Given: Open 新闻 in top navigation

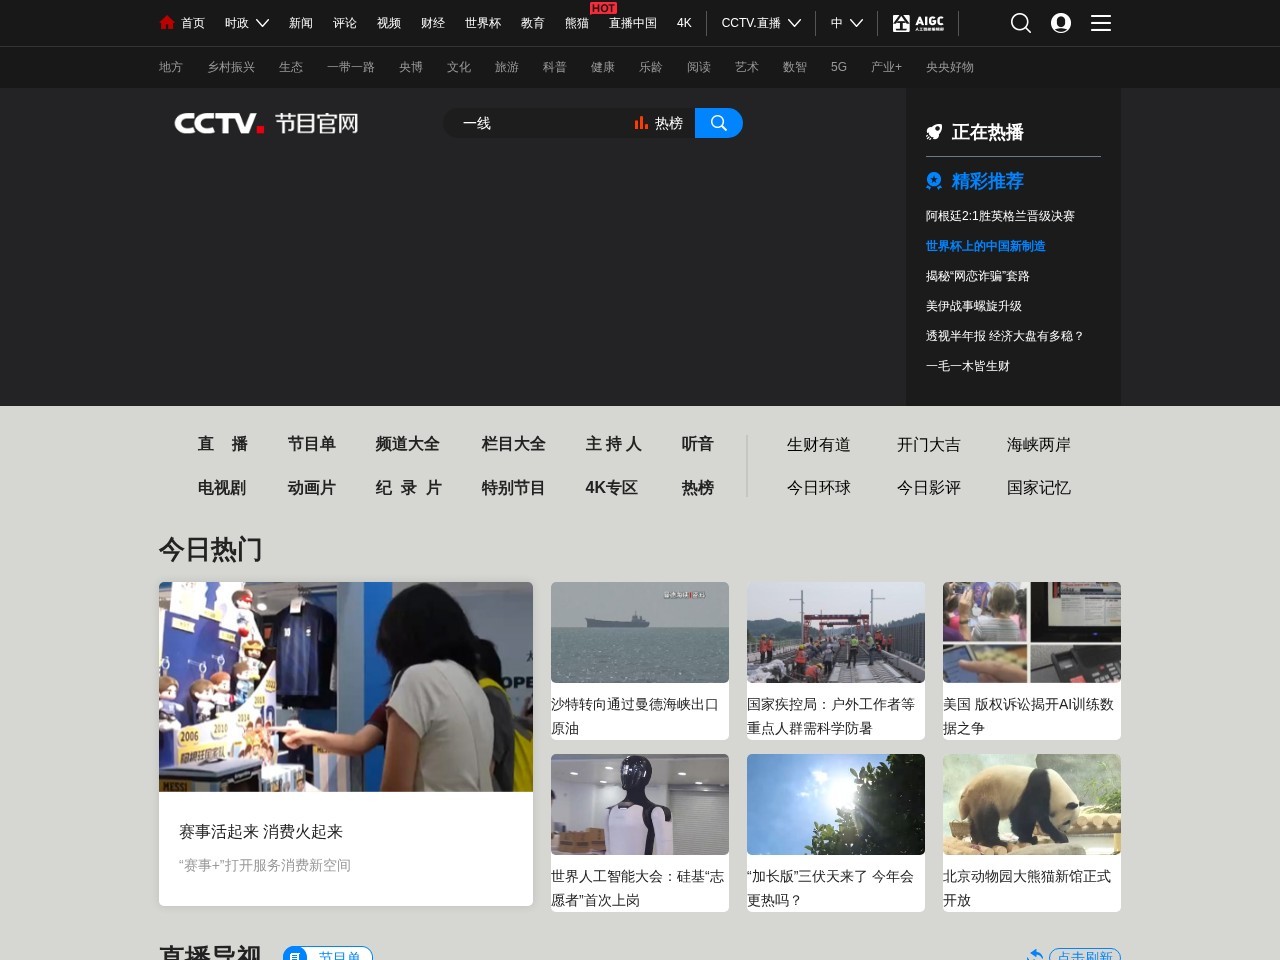Looking at the screenshot, I should [x=301, y=23].
